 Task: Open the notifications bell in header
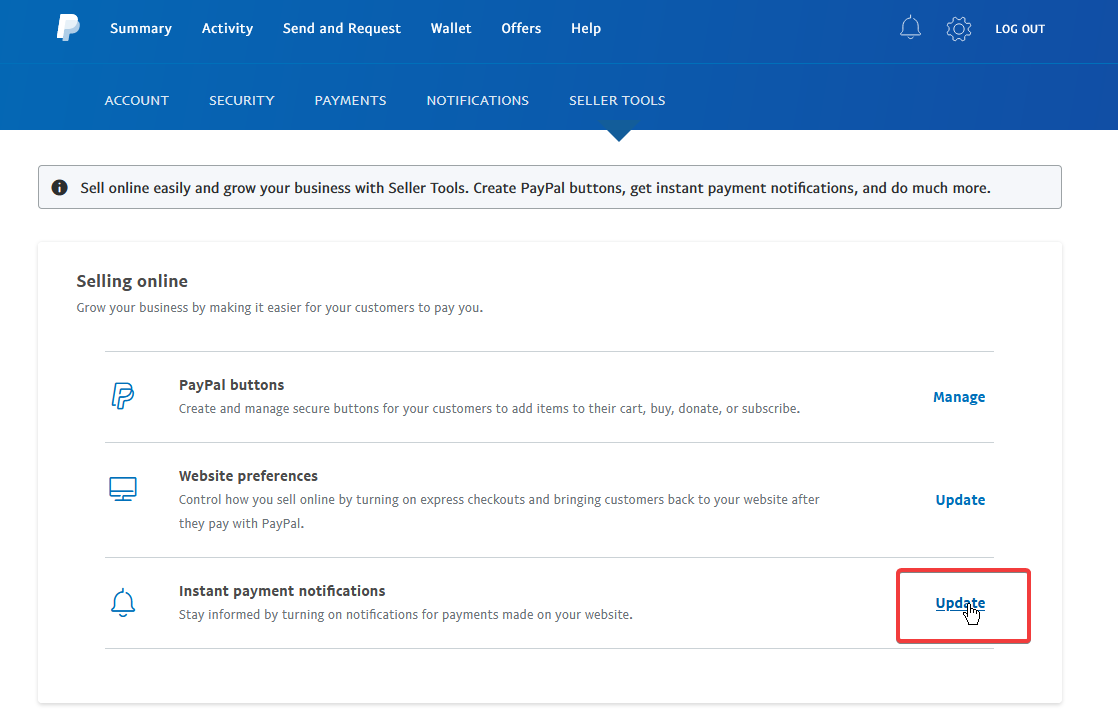(910, 28)
